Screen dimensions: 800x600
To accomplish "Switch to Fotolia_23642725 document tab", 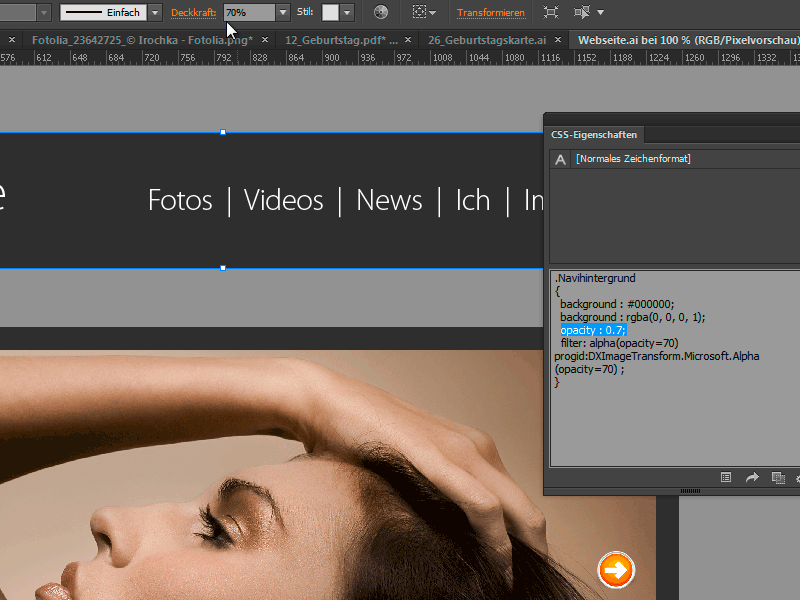I will [142, 40].
